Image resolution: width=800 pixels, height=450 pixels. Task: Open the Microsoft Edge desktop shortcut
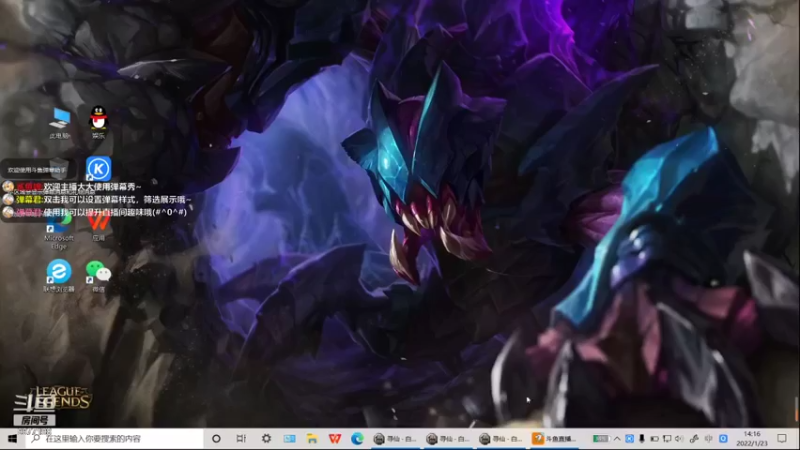pyautogui.click(x=59, y=232)
